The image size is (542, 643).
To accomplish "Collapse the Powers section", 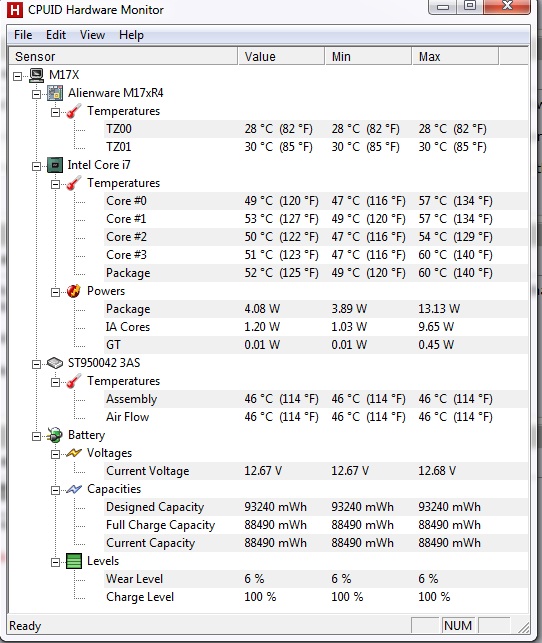I will click(55, 292).
